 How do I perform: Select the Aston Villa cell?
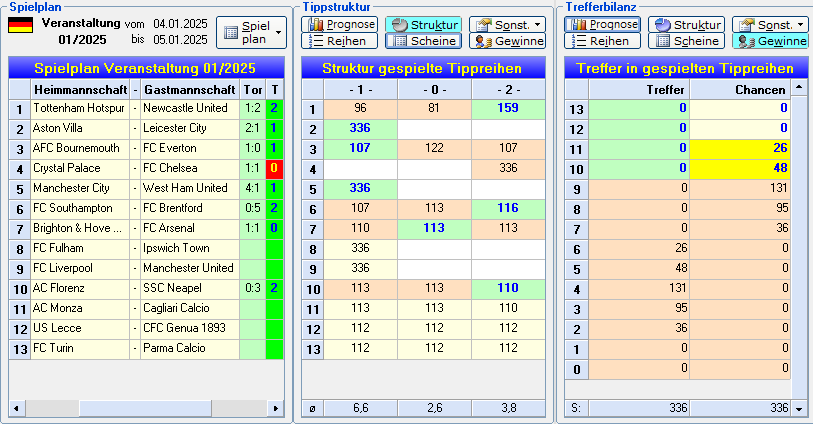80,129
